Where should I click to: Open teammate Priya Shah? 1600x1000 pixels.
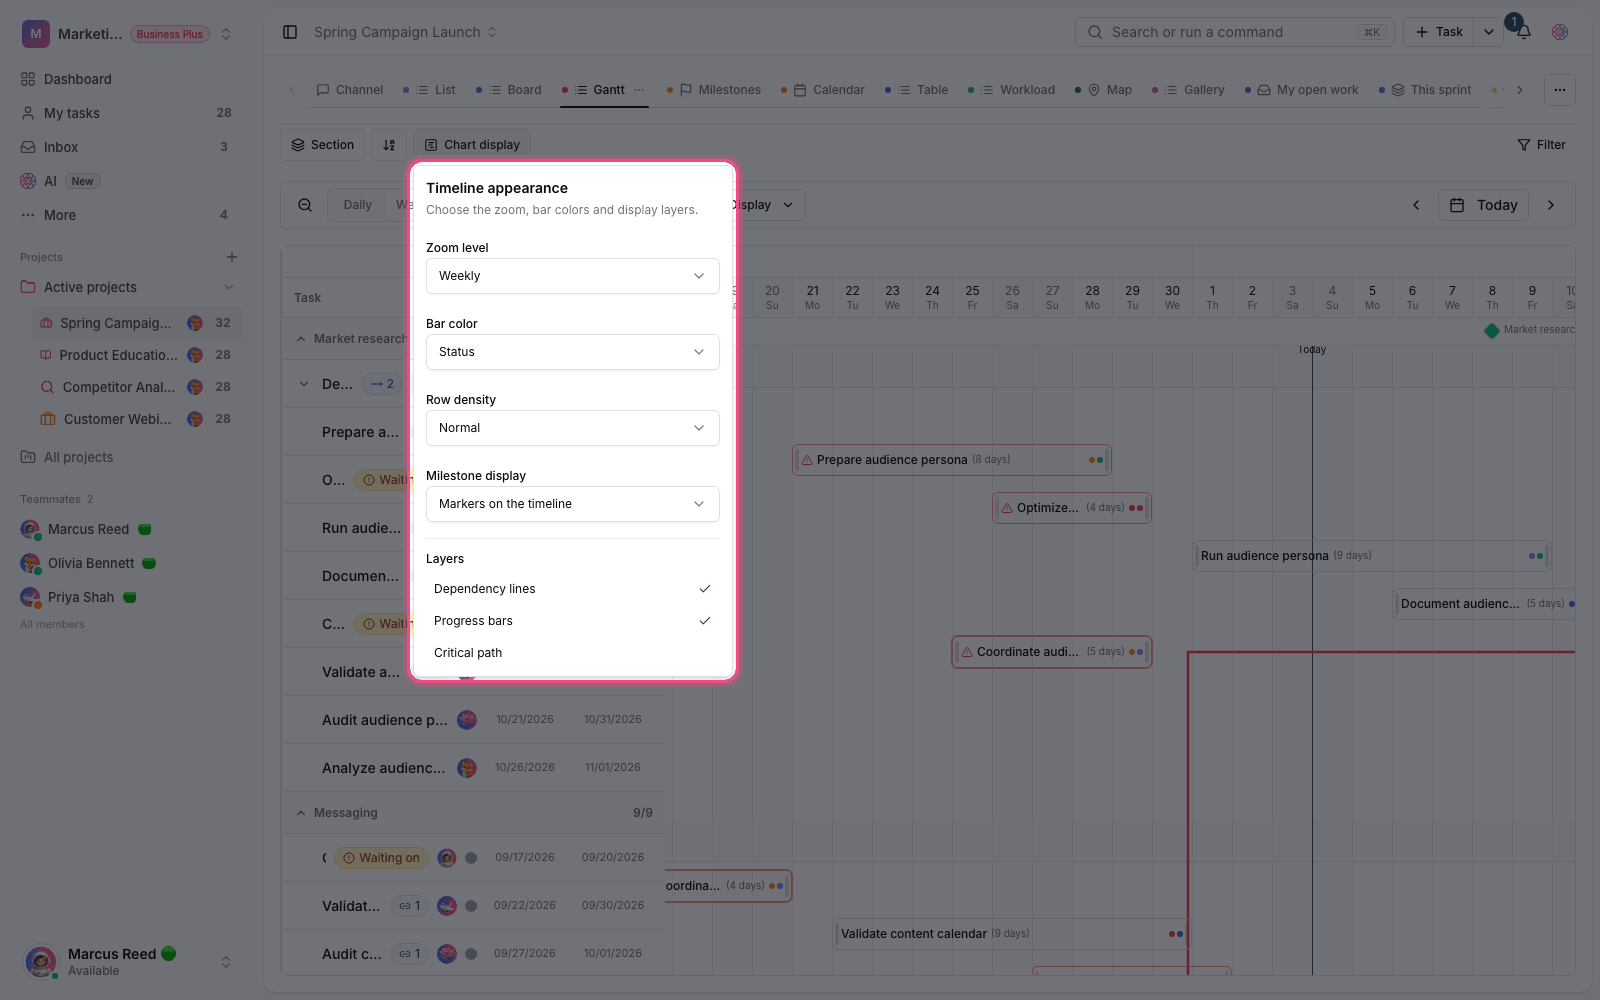(79, 597)
